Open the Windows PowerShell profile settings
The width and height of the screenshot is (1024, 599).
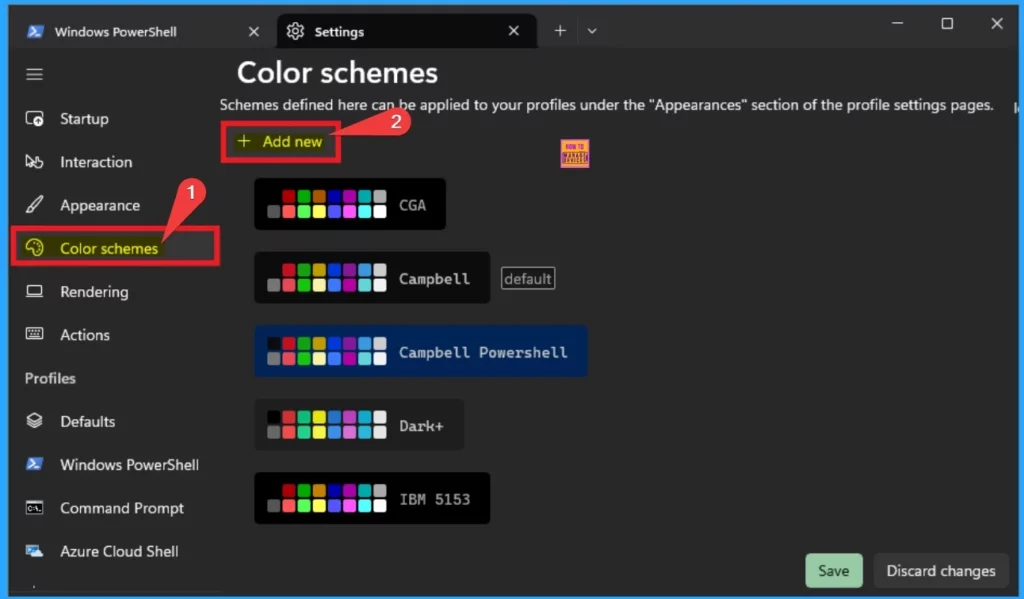115,464
